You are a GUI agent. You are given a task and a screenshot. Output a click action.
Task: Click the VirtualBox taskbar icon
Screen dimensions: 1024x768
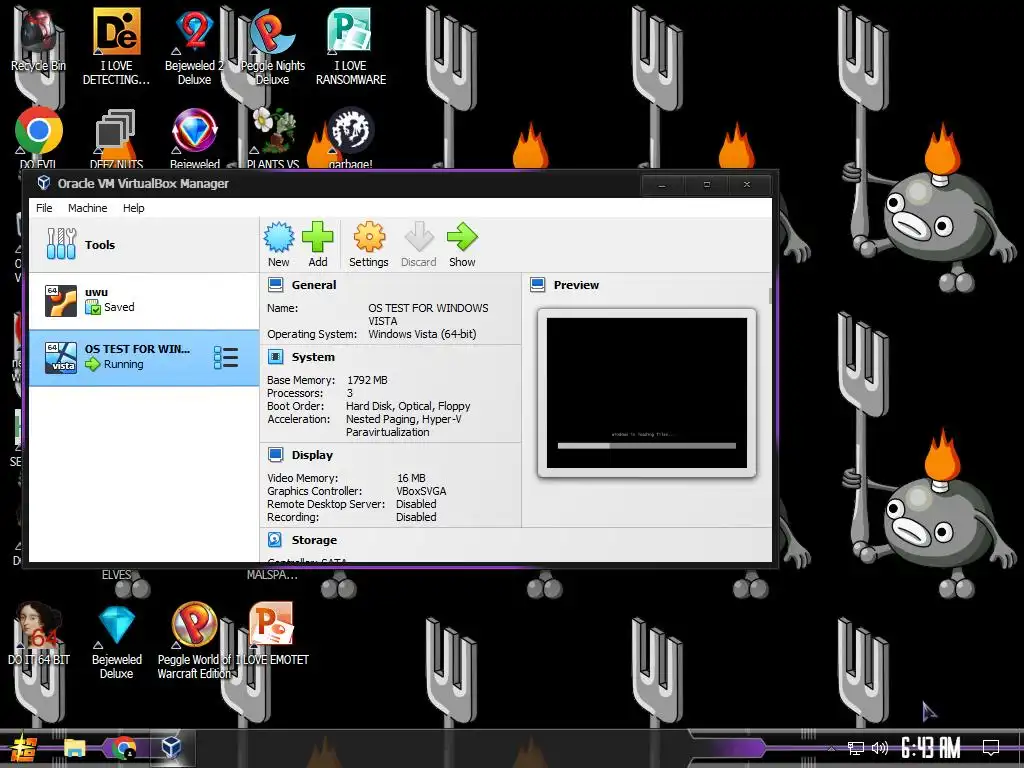(x=171, y=748)
